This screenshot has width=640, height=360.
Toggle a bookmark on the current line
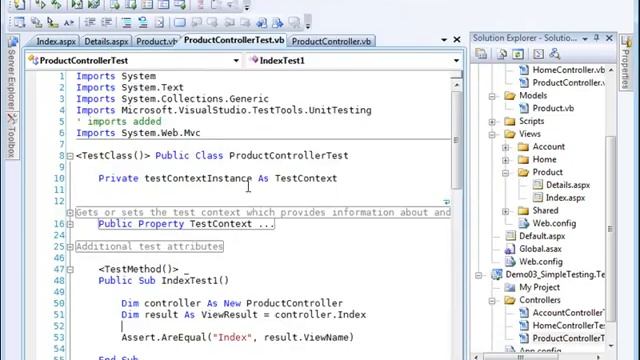tap(180, 22)
